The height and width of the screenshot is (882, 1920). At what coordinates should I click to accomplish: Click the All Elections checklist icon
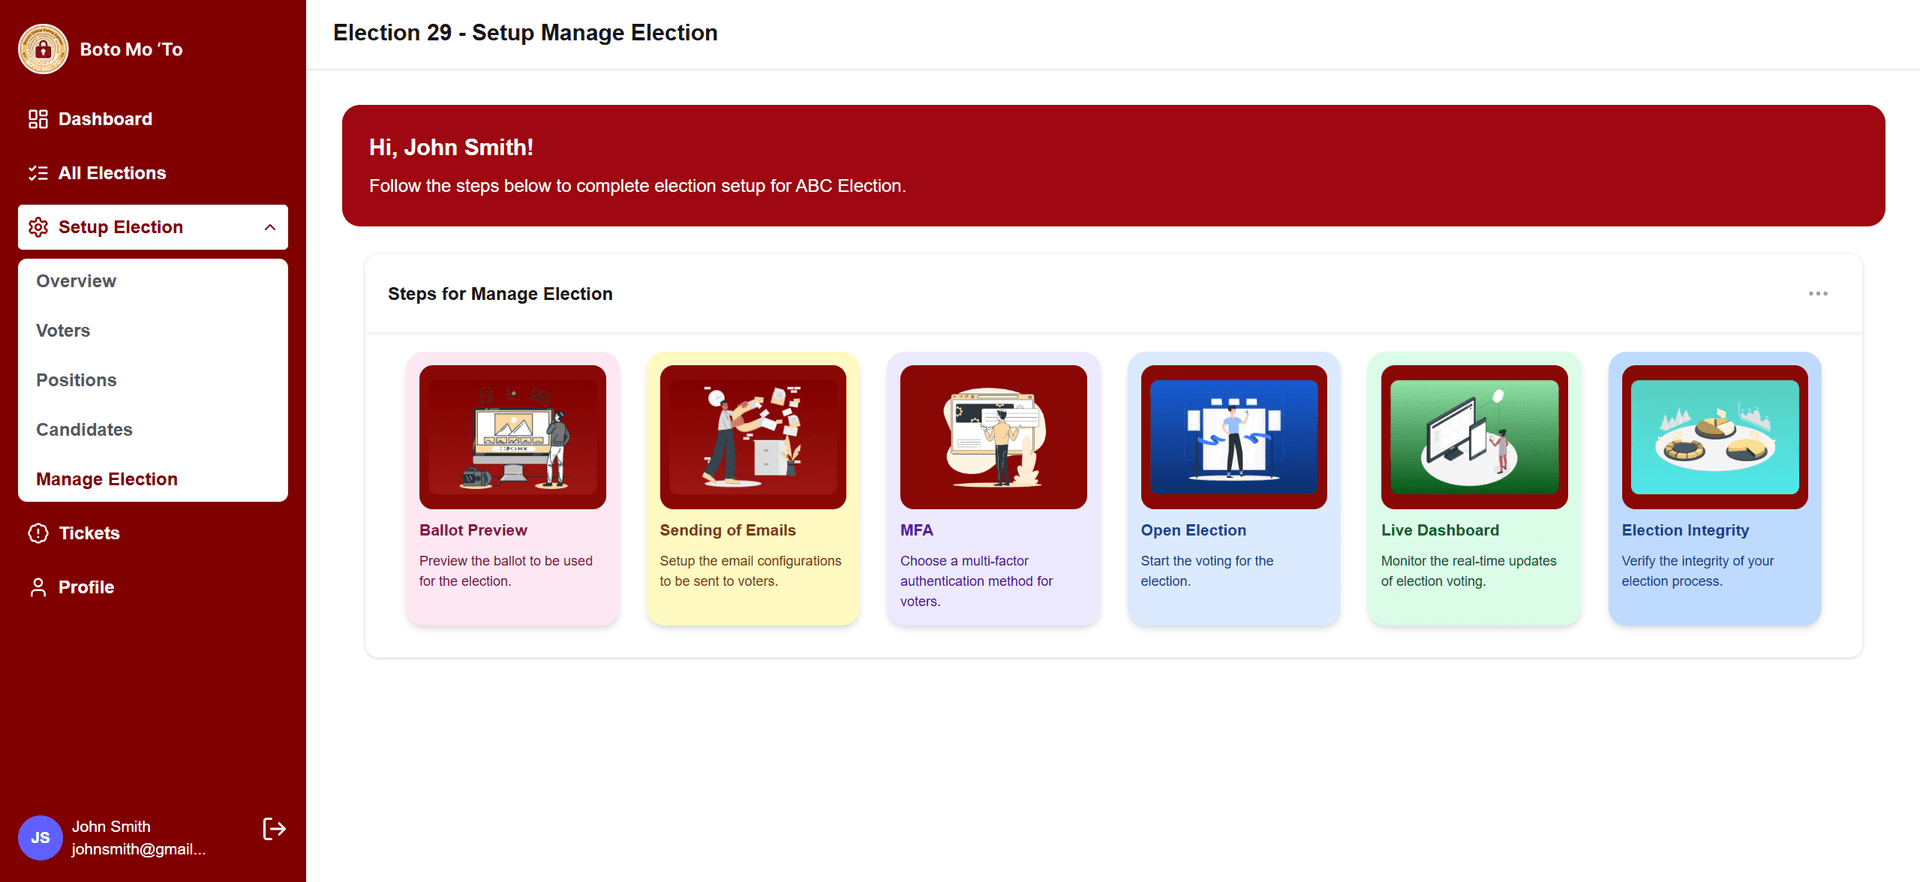click(38, 173)
